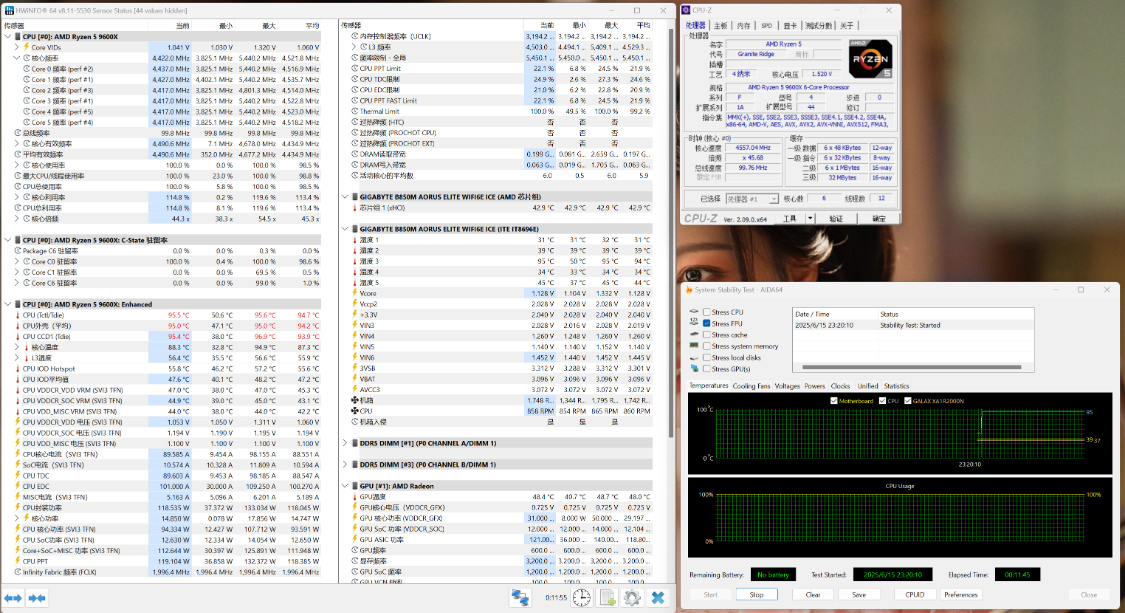Click the blue X close sensors icon
Image resolution: width=1125 pixels, height=613 pixels.
(658, 597)
